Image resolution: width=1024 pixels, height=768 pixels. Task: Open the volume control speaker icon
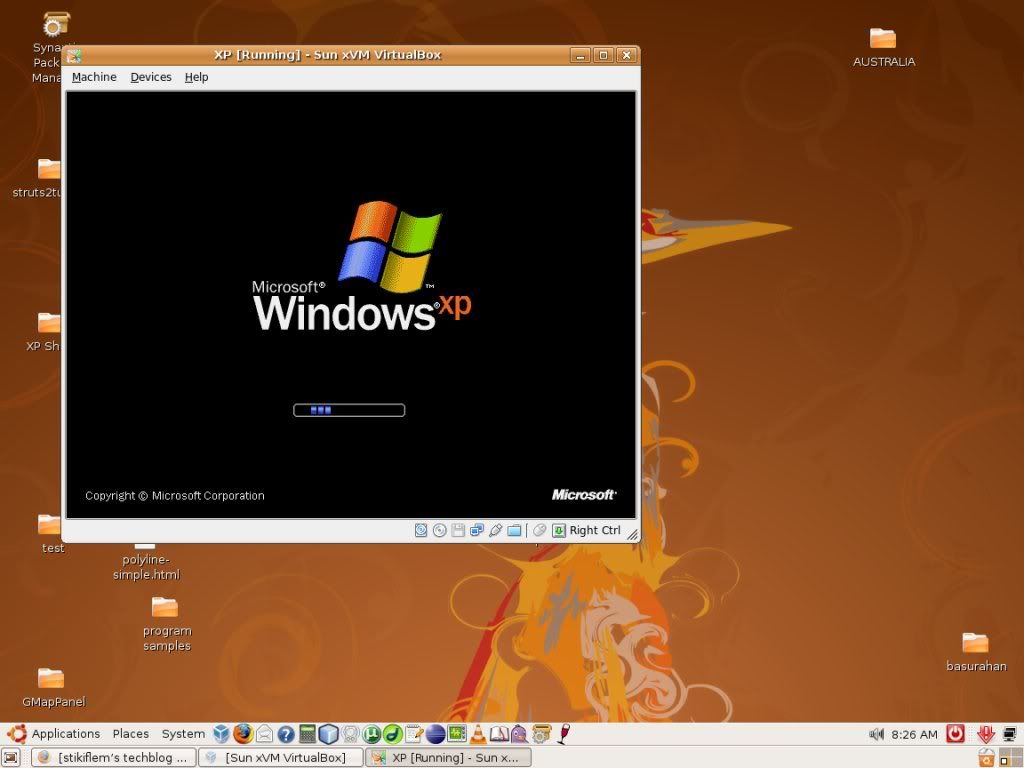point(877,734)
